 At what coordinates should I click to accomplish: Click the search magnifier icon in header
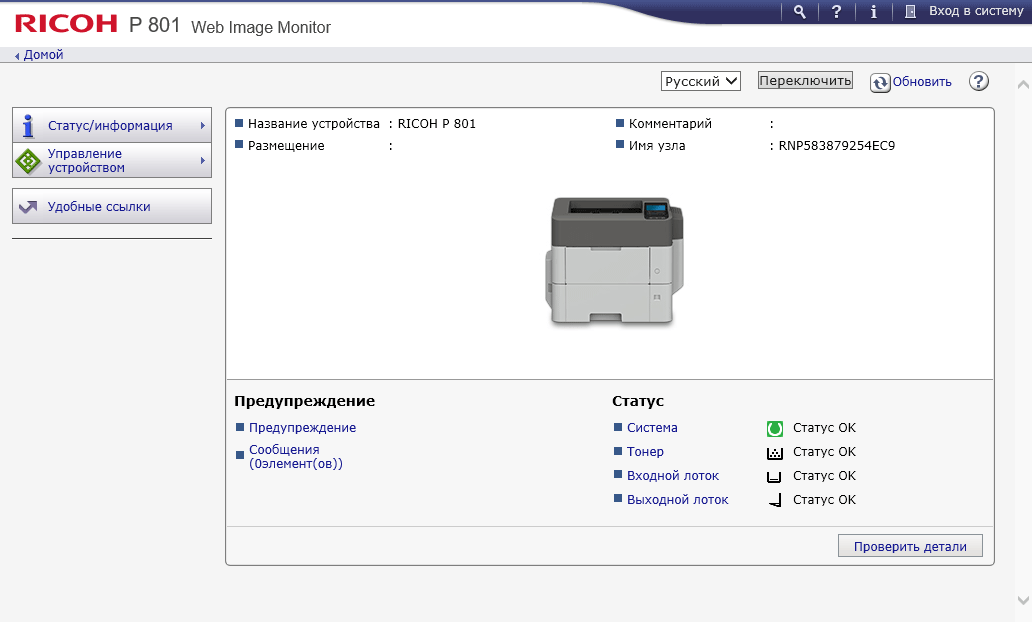[x=799, y=11]
